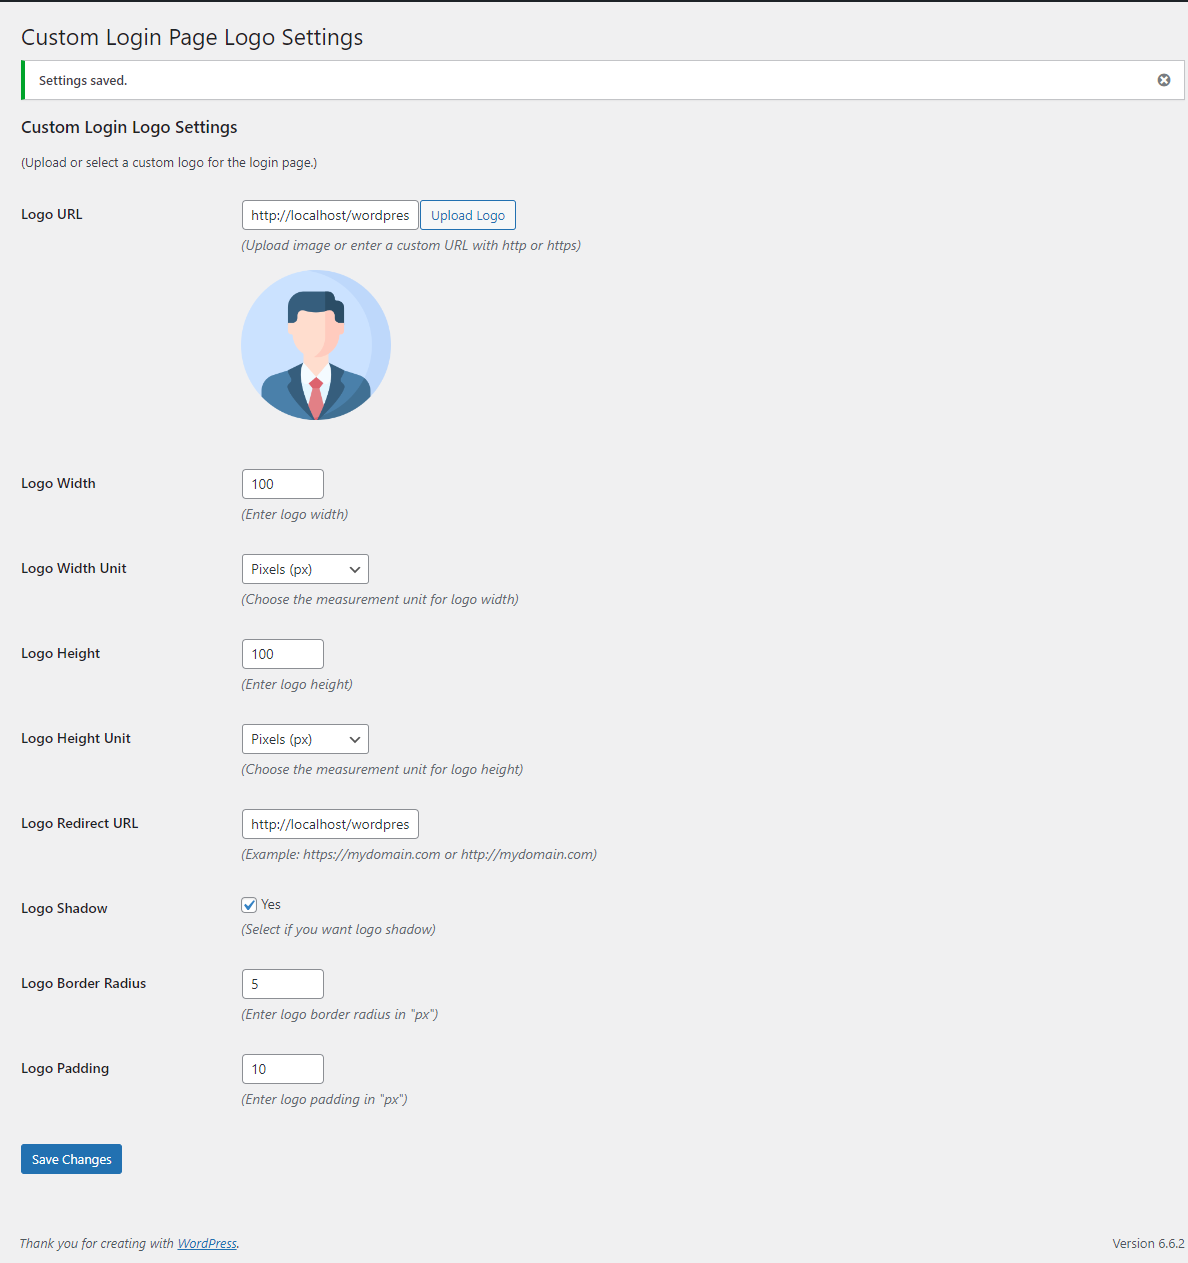The height and width of the screenshot is (1263, 1188).
Task: Click the Logo Height input box
Action: pyautogui.click(x=282, y=653)
